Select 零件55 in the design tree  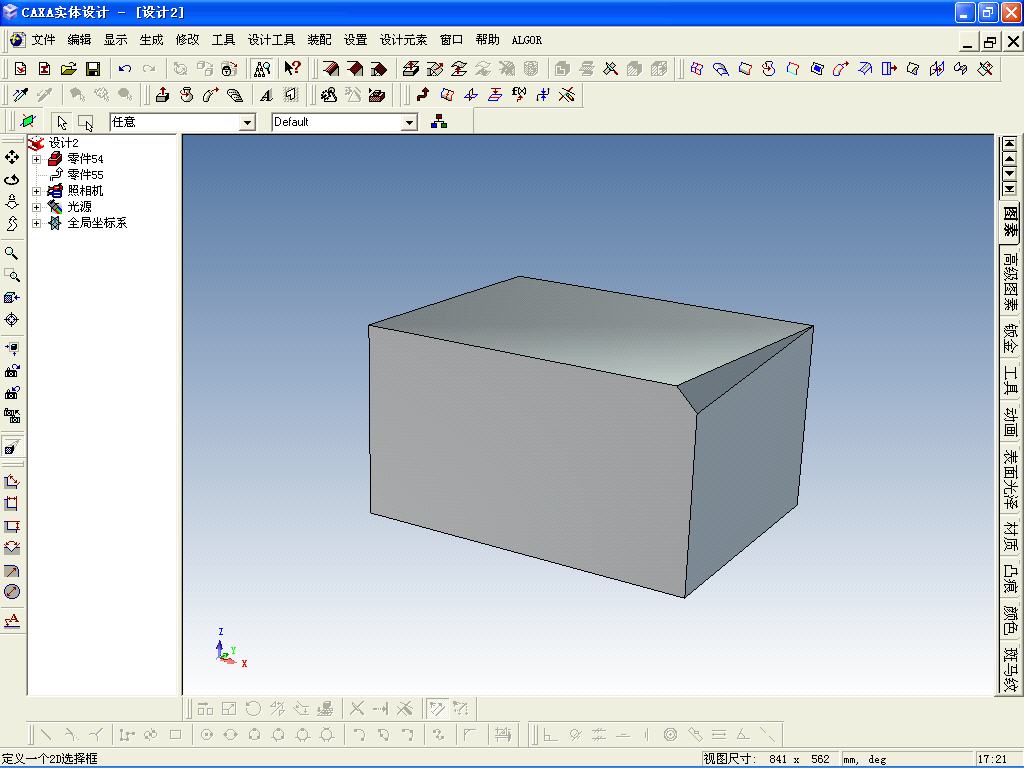(x=86, y=175)
